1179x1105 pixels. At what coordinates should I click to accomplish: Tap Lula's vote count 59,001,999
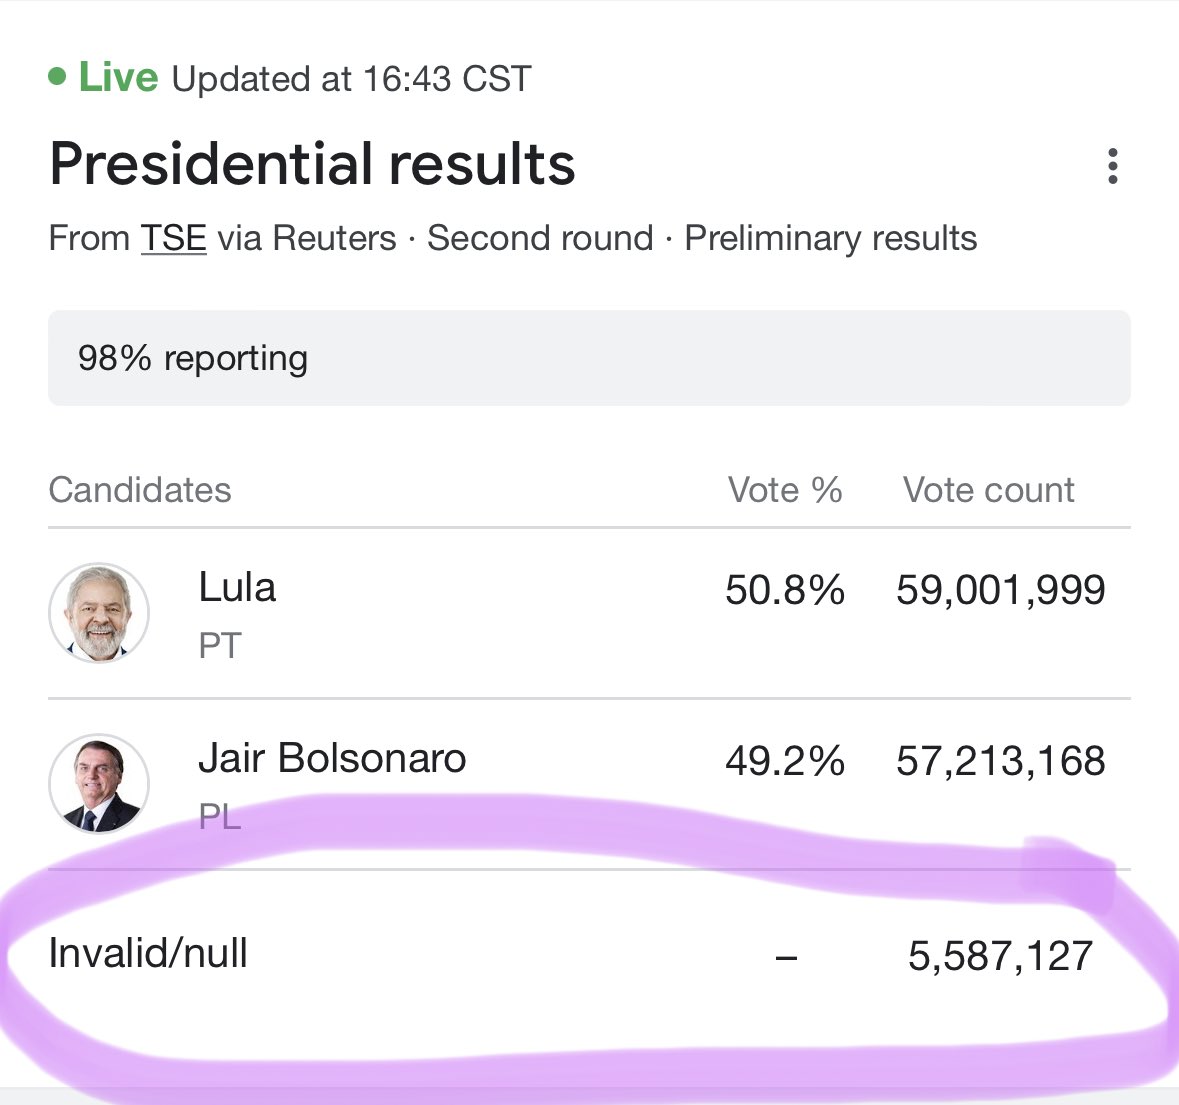(x=1001, y=590)
